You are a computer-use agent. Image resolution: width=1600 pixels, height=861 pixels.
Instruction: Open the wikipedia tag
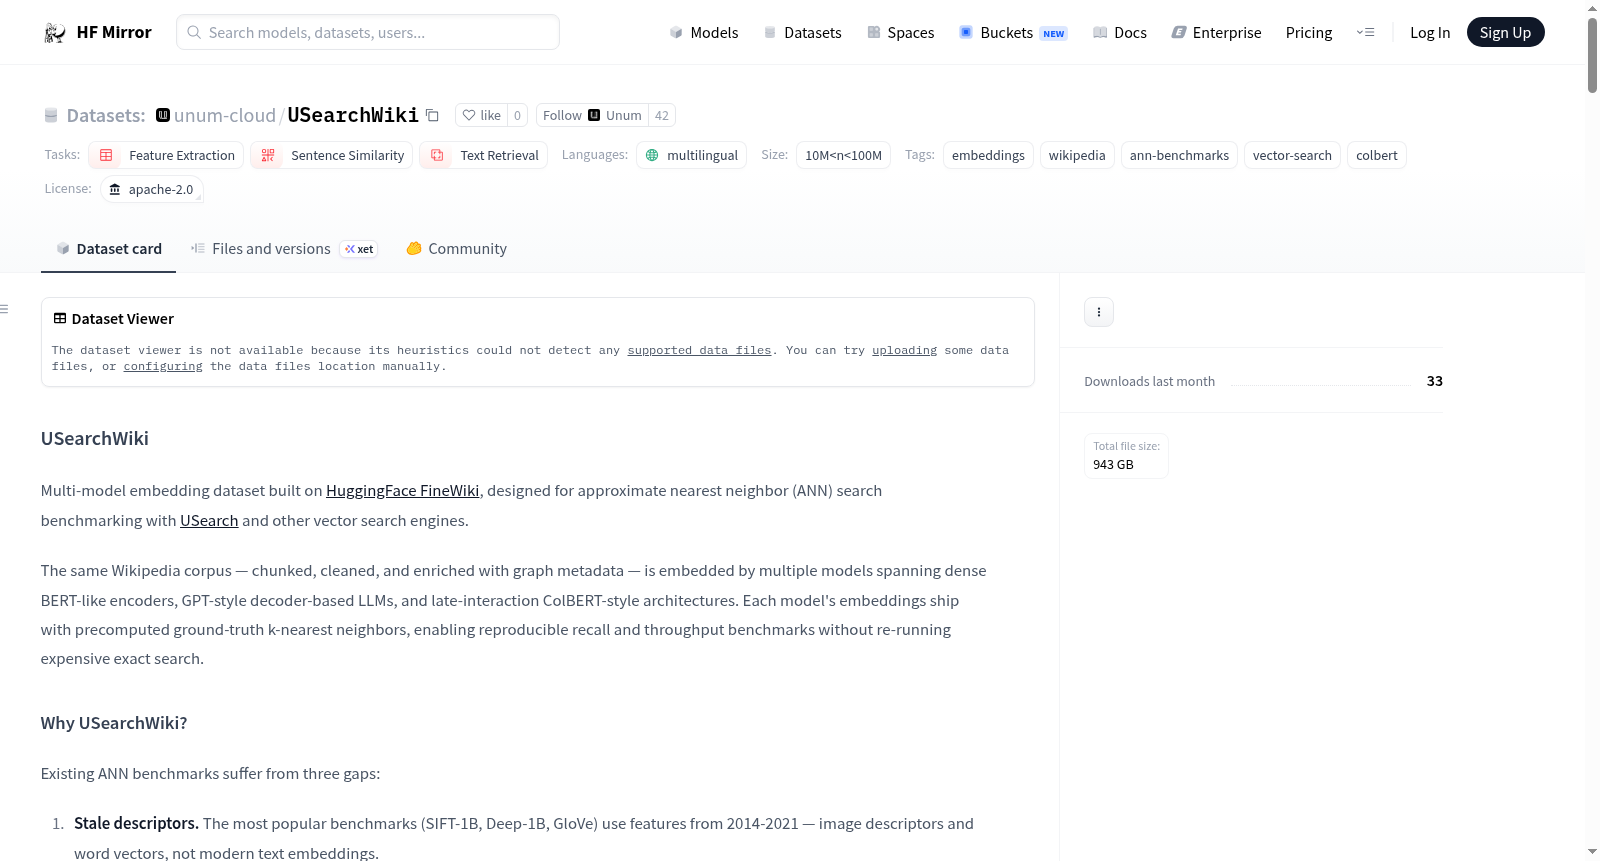tap(1077, 155)
